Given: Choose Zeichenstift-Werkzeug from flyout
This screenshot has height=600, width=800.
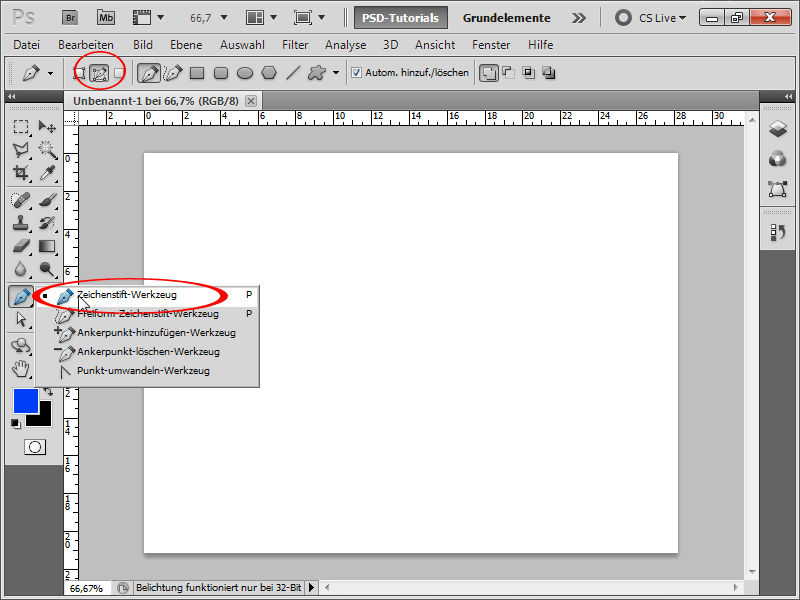Looking at the screenshot, I should tap(148, 295).
